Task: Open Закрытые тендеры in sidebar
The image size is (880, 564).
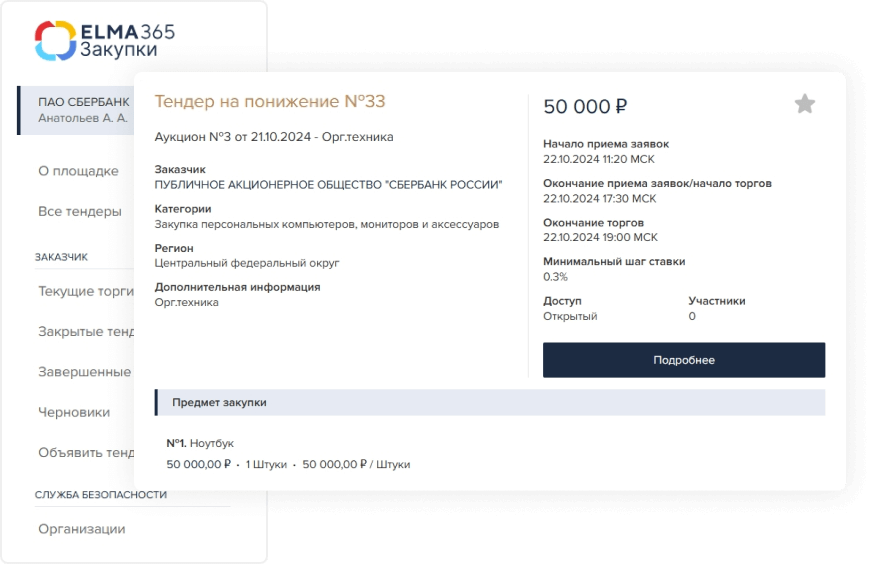Action: click(x=86, y=332)
